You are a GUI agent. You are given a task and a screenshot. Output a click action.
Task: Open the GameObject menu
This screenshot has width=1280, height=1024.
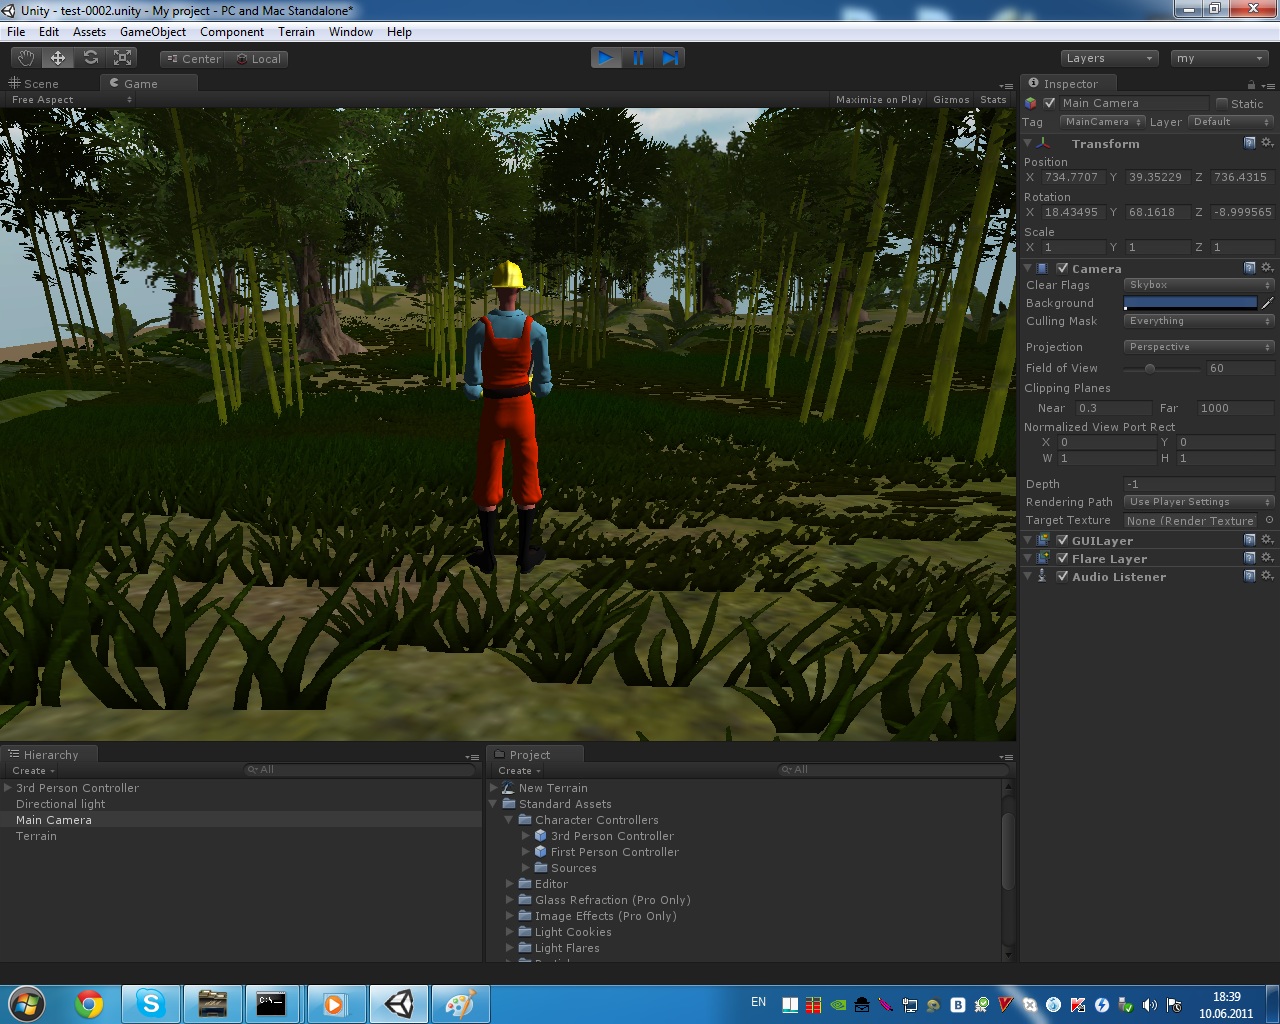click(153, 32)
